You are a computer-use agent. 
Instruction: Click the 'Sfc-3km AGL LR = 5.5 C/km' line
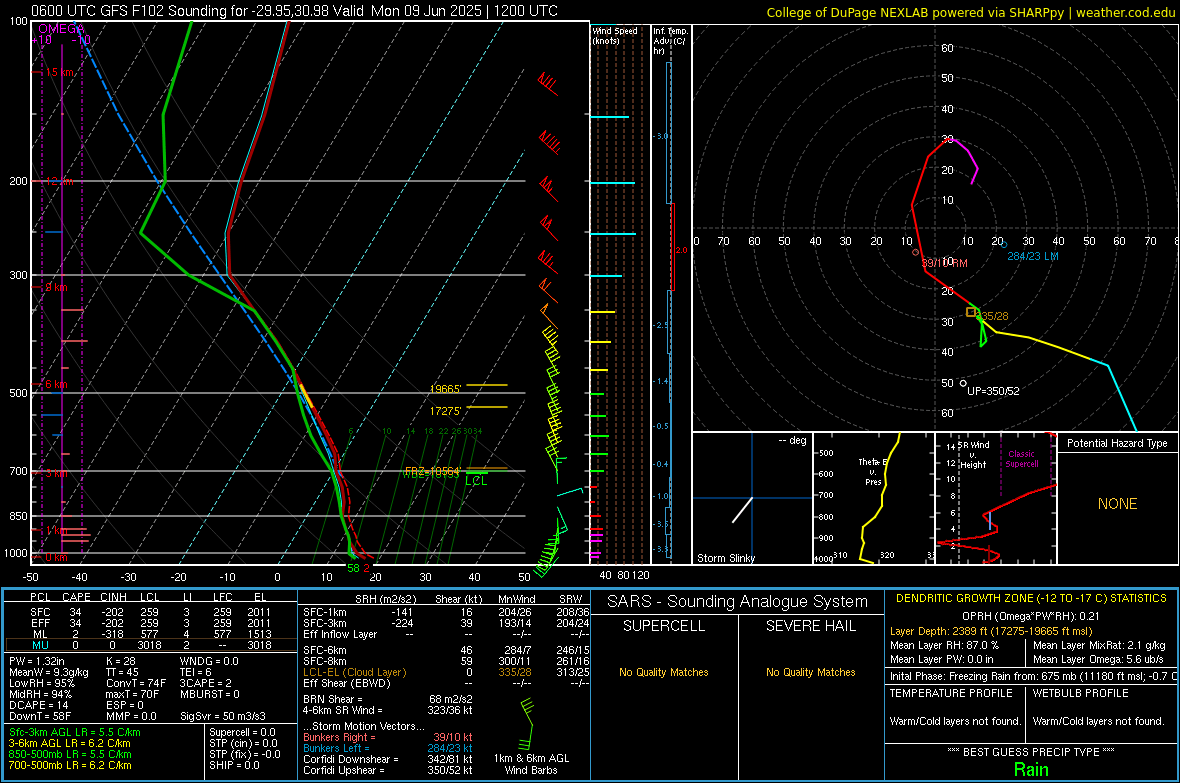tap(75, 732)
